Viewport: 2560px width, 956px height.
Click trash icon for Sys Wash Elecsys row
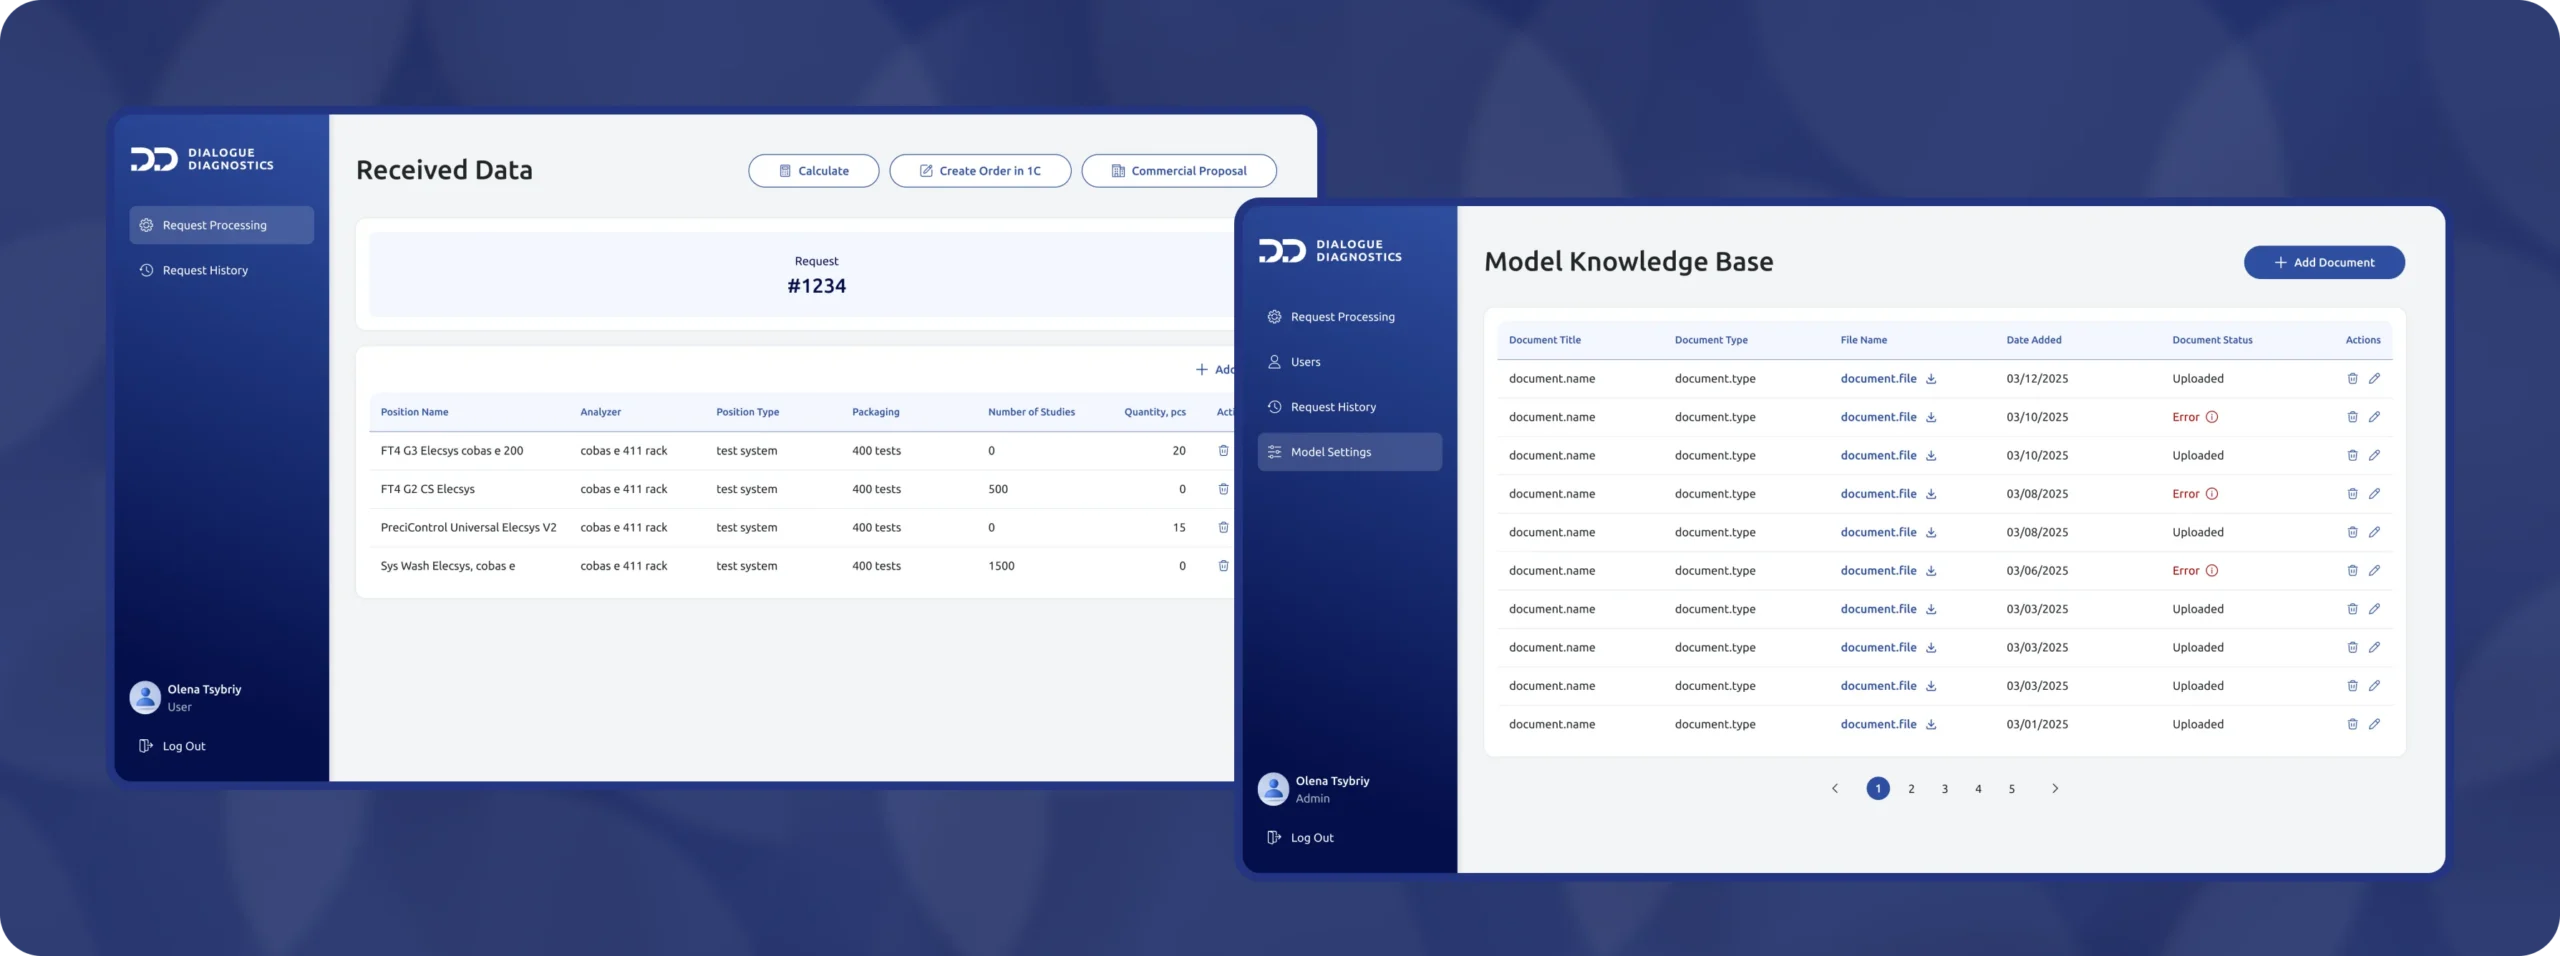click(x=1223, y=566)
